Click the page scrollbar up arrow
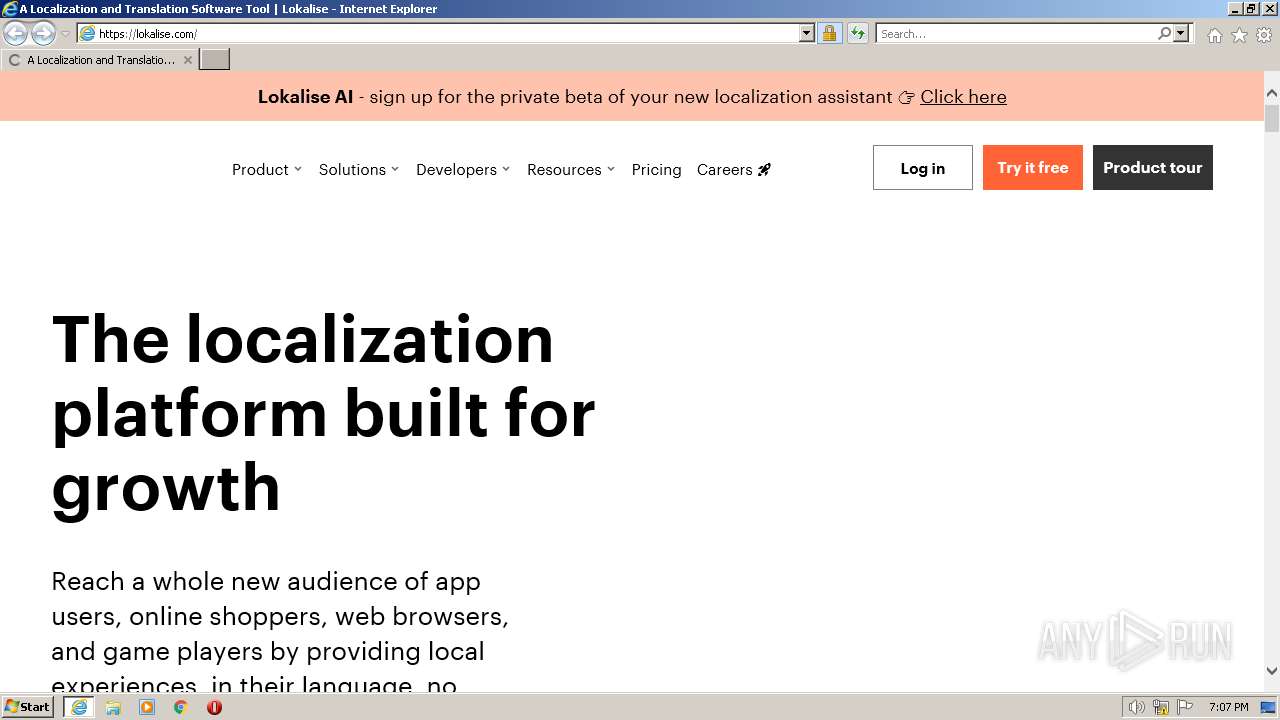Image resolution: width=1280 pixels, height=720 pixels. point(1272,93)
